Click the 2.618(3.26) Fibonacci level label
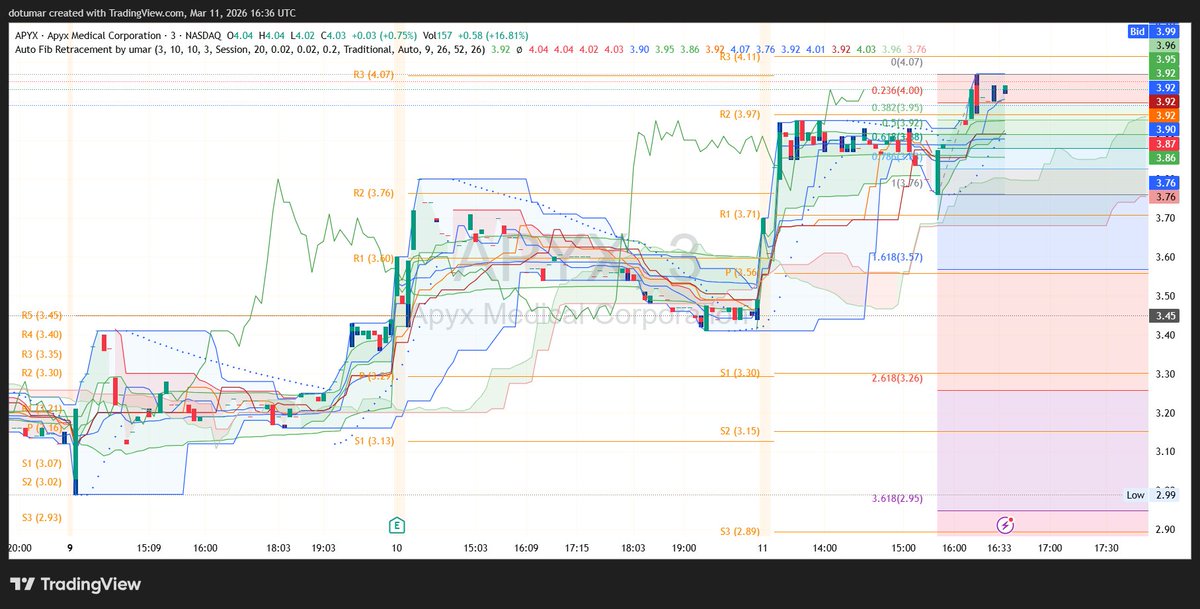This screenshot has width=1200, height=609. [897, 378]
